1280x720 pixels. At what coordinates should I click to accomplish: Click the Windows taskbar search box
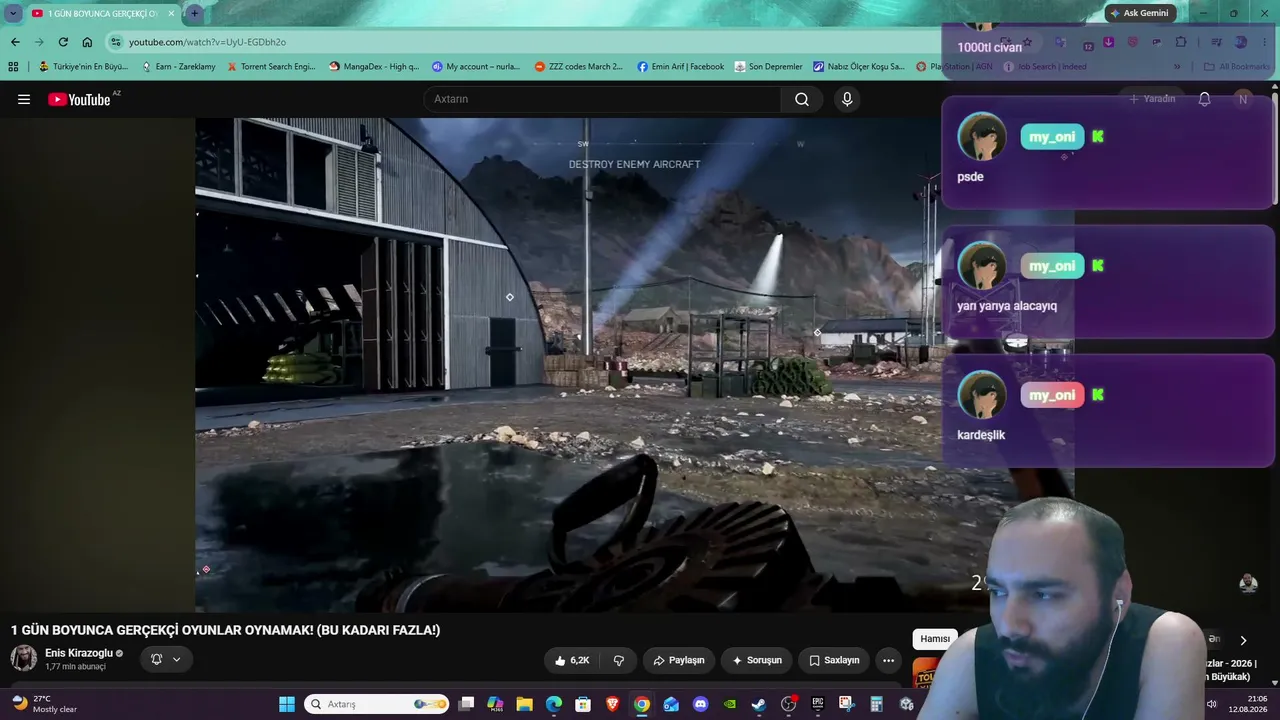point(376,704)
